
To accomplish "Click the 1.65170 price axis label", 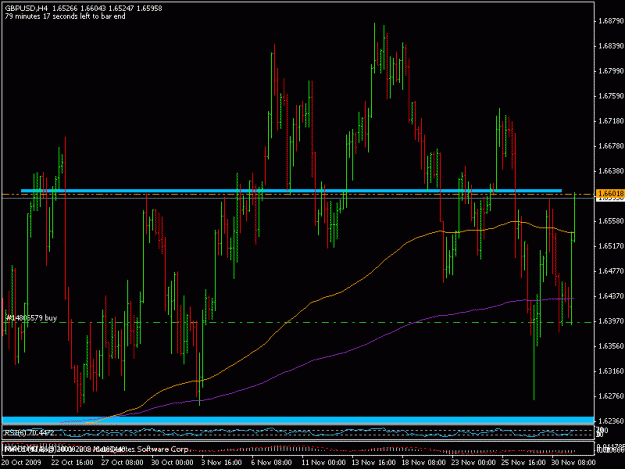I will click(611, 246).
